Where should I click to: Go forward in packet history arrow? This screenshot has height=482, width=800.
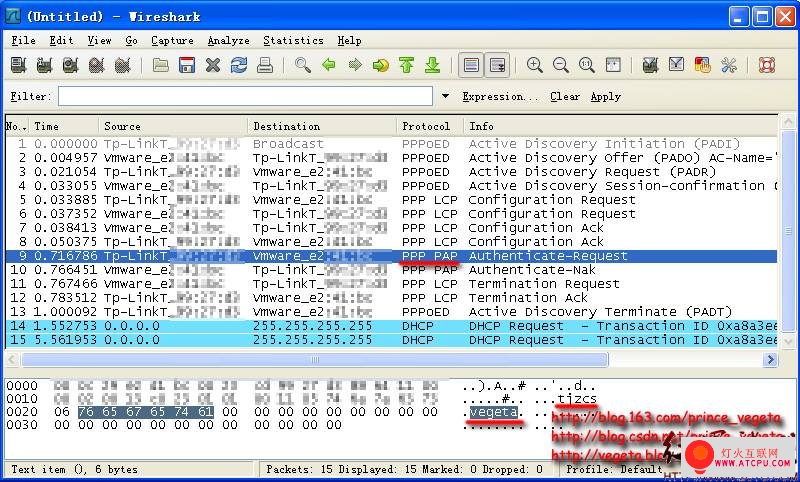(x=355, y=65)
